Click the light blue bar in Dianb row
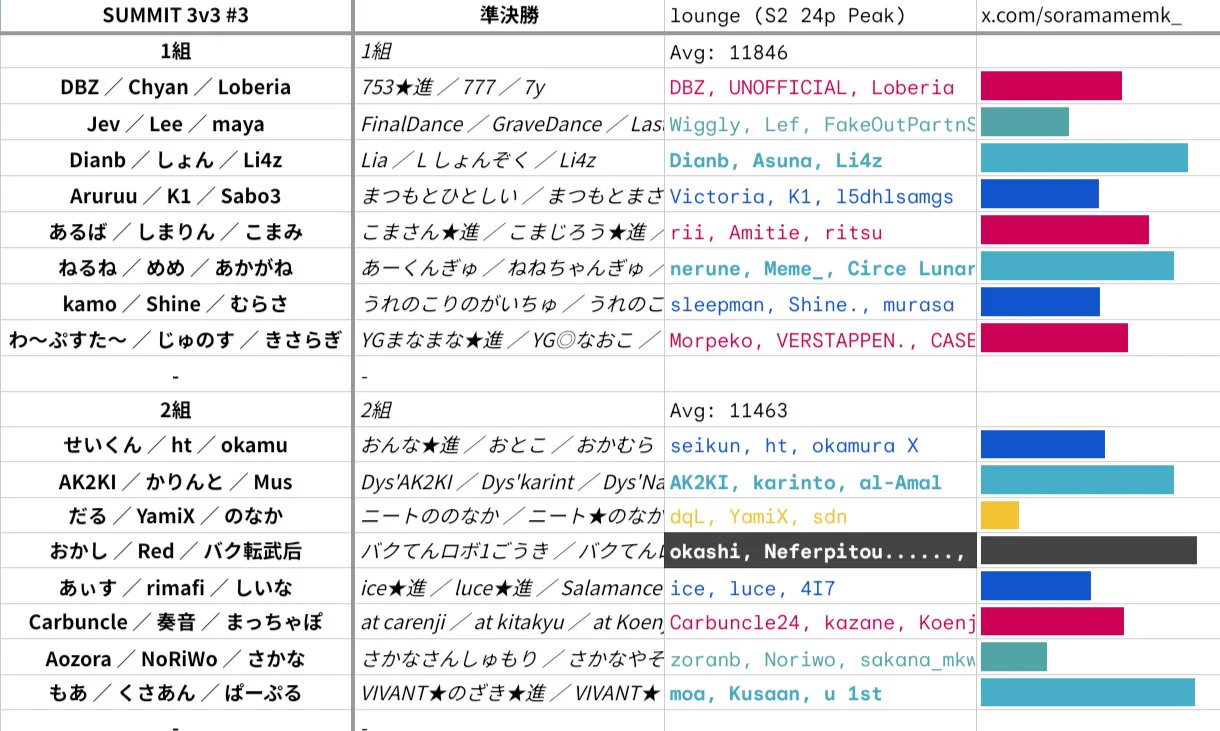 (x=1084, y=158)
